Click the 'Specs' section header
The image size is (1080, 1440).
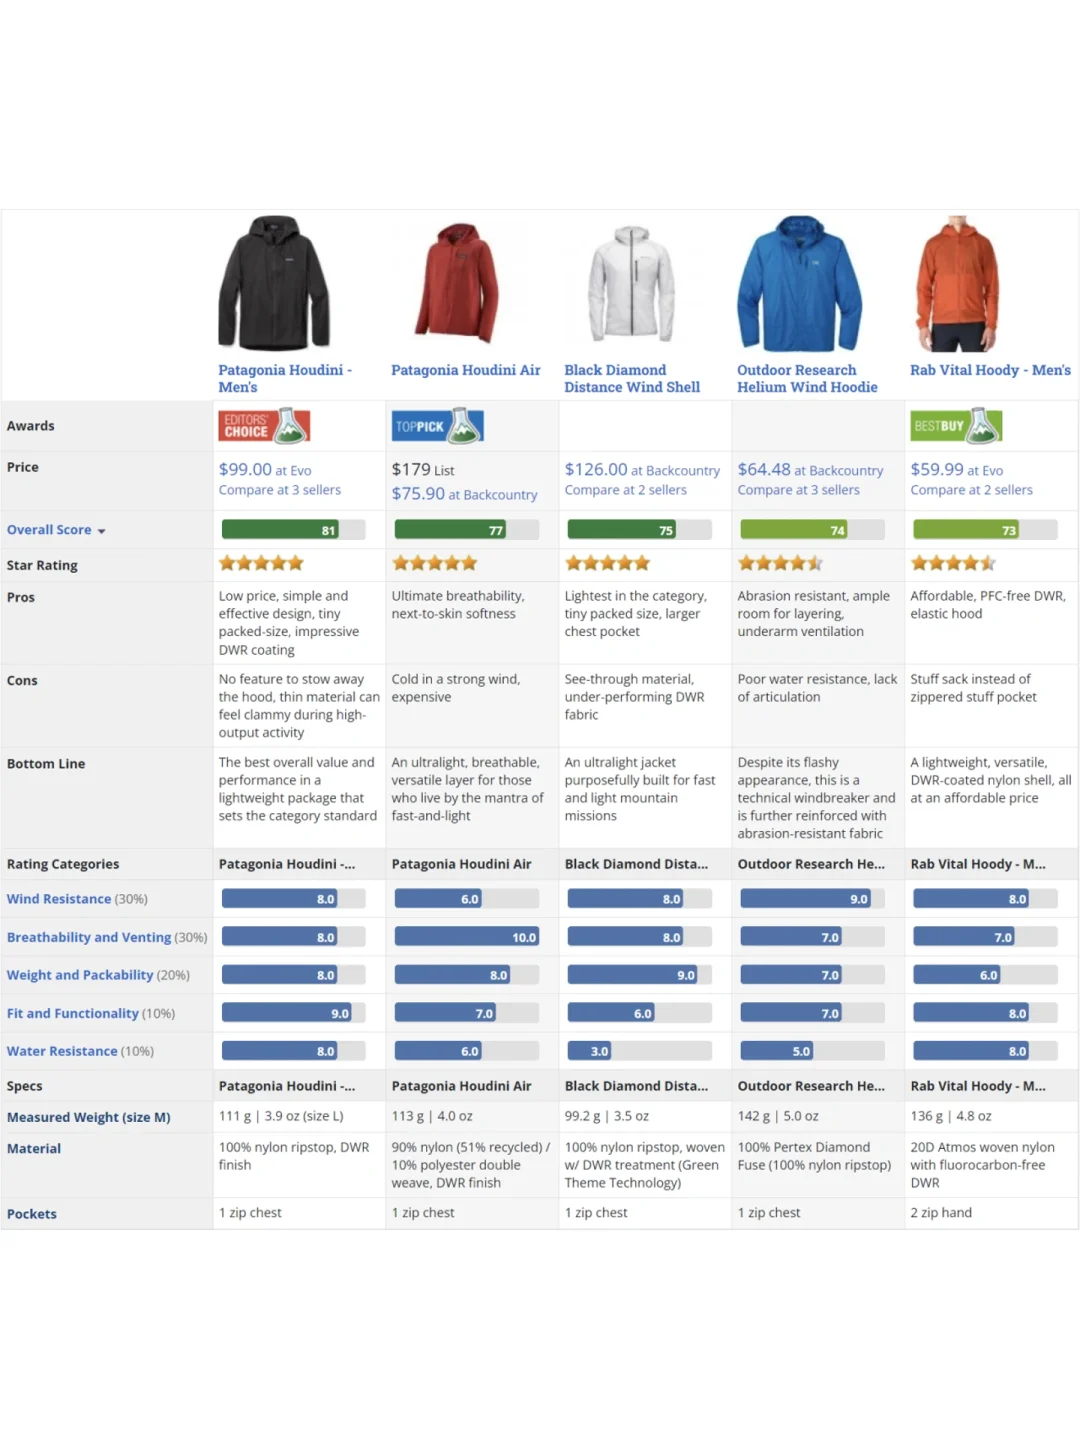point(25,1087)
